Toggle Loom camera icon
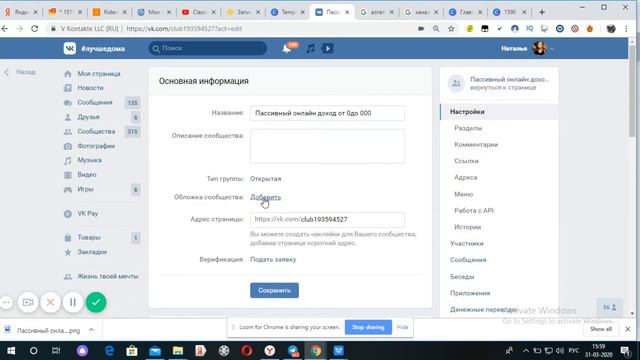This screenshot has height=360, width=640. [x=28, y=302]
